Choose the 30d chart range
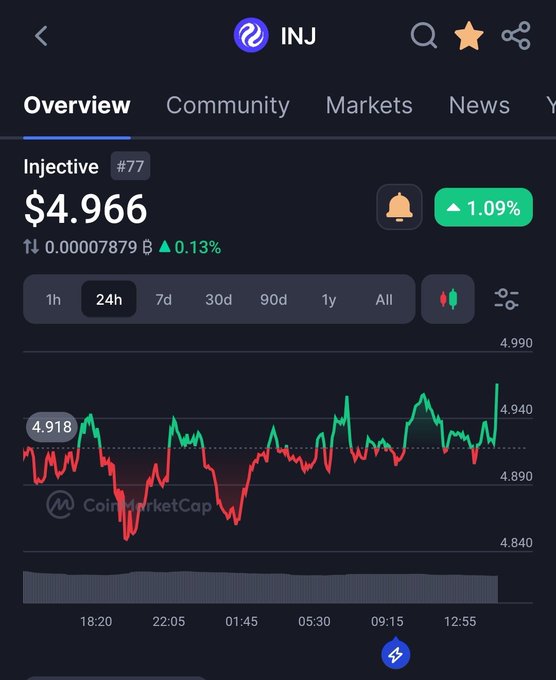The height and width of the screenshot is (680, 556). (219, 300)
